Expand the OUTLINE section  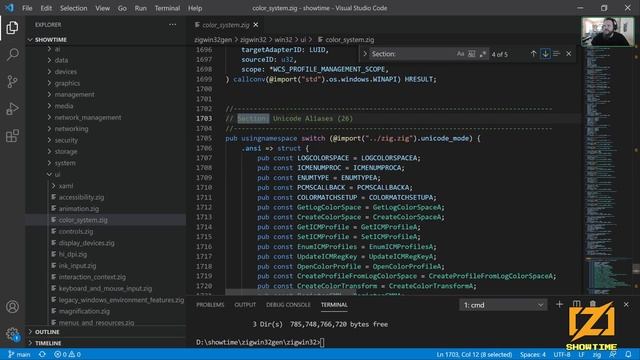coord(106,332)
